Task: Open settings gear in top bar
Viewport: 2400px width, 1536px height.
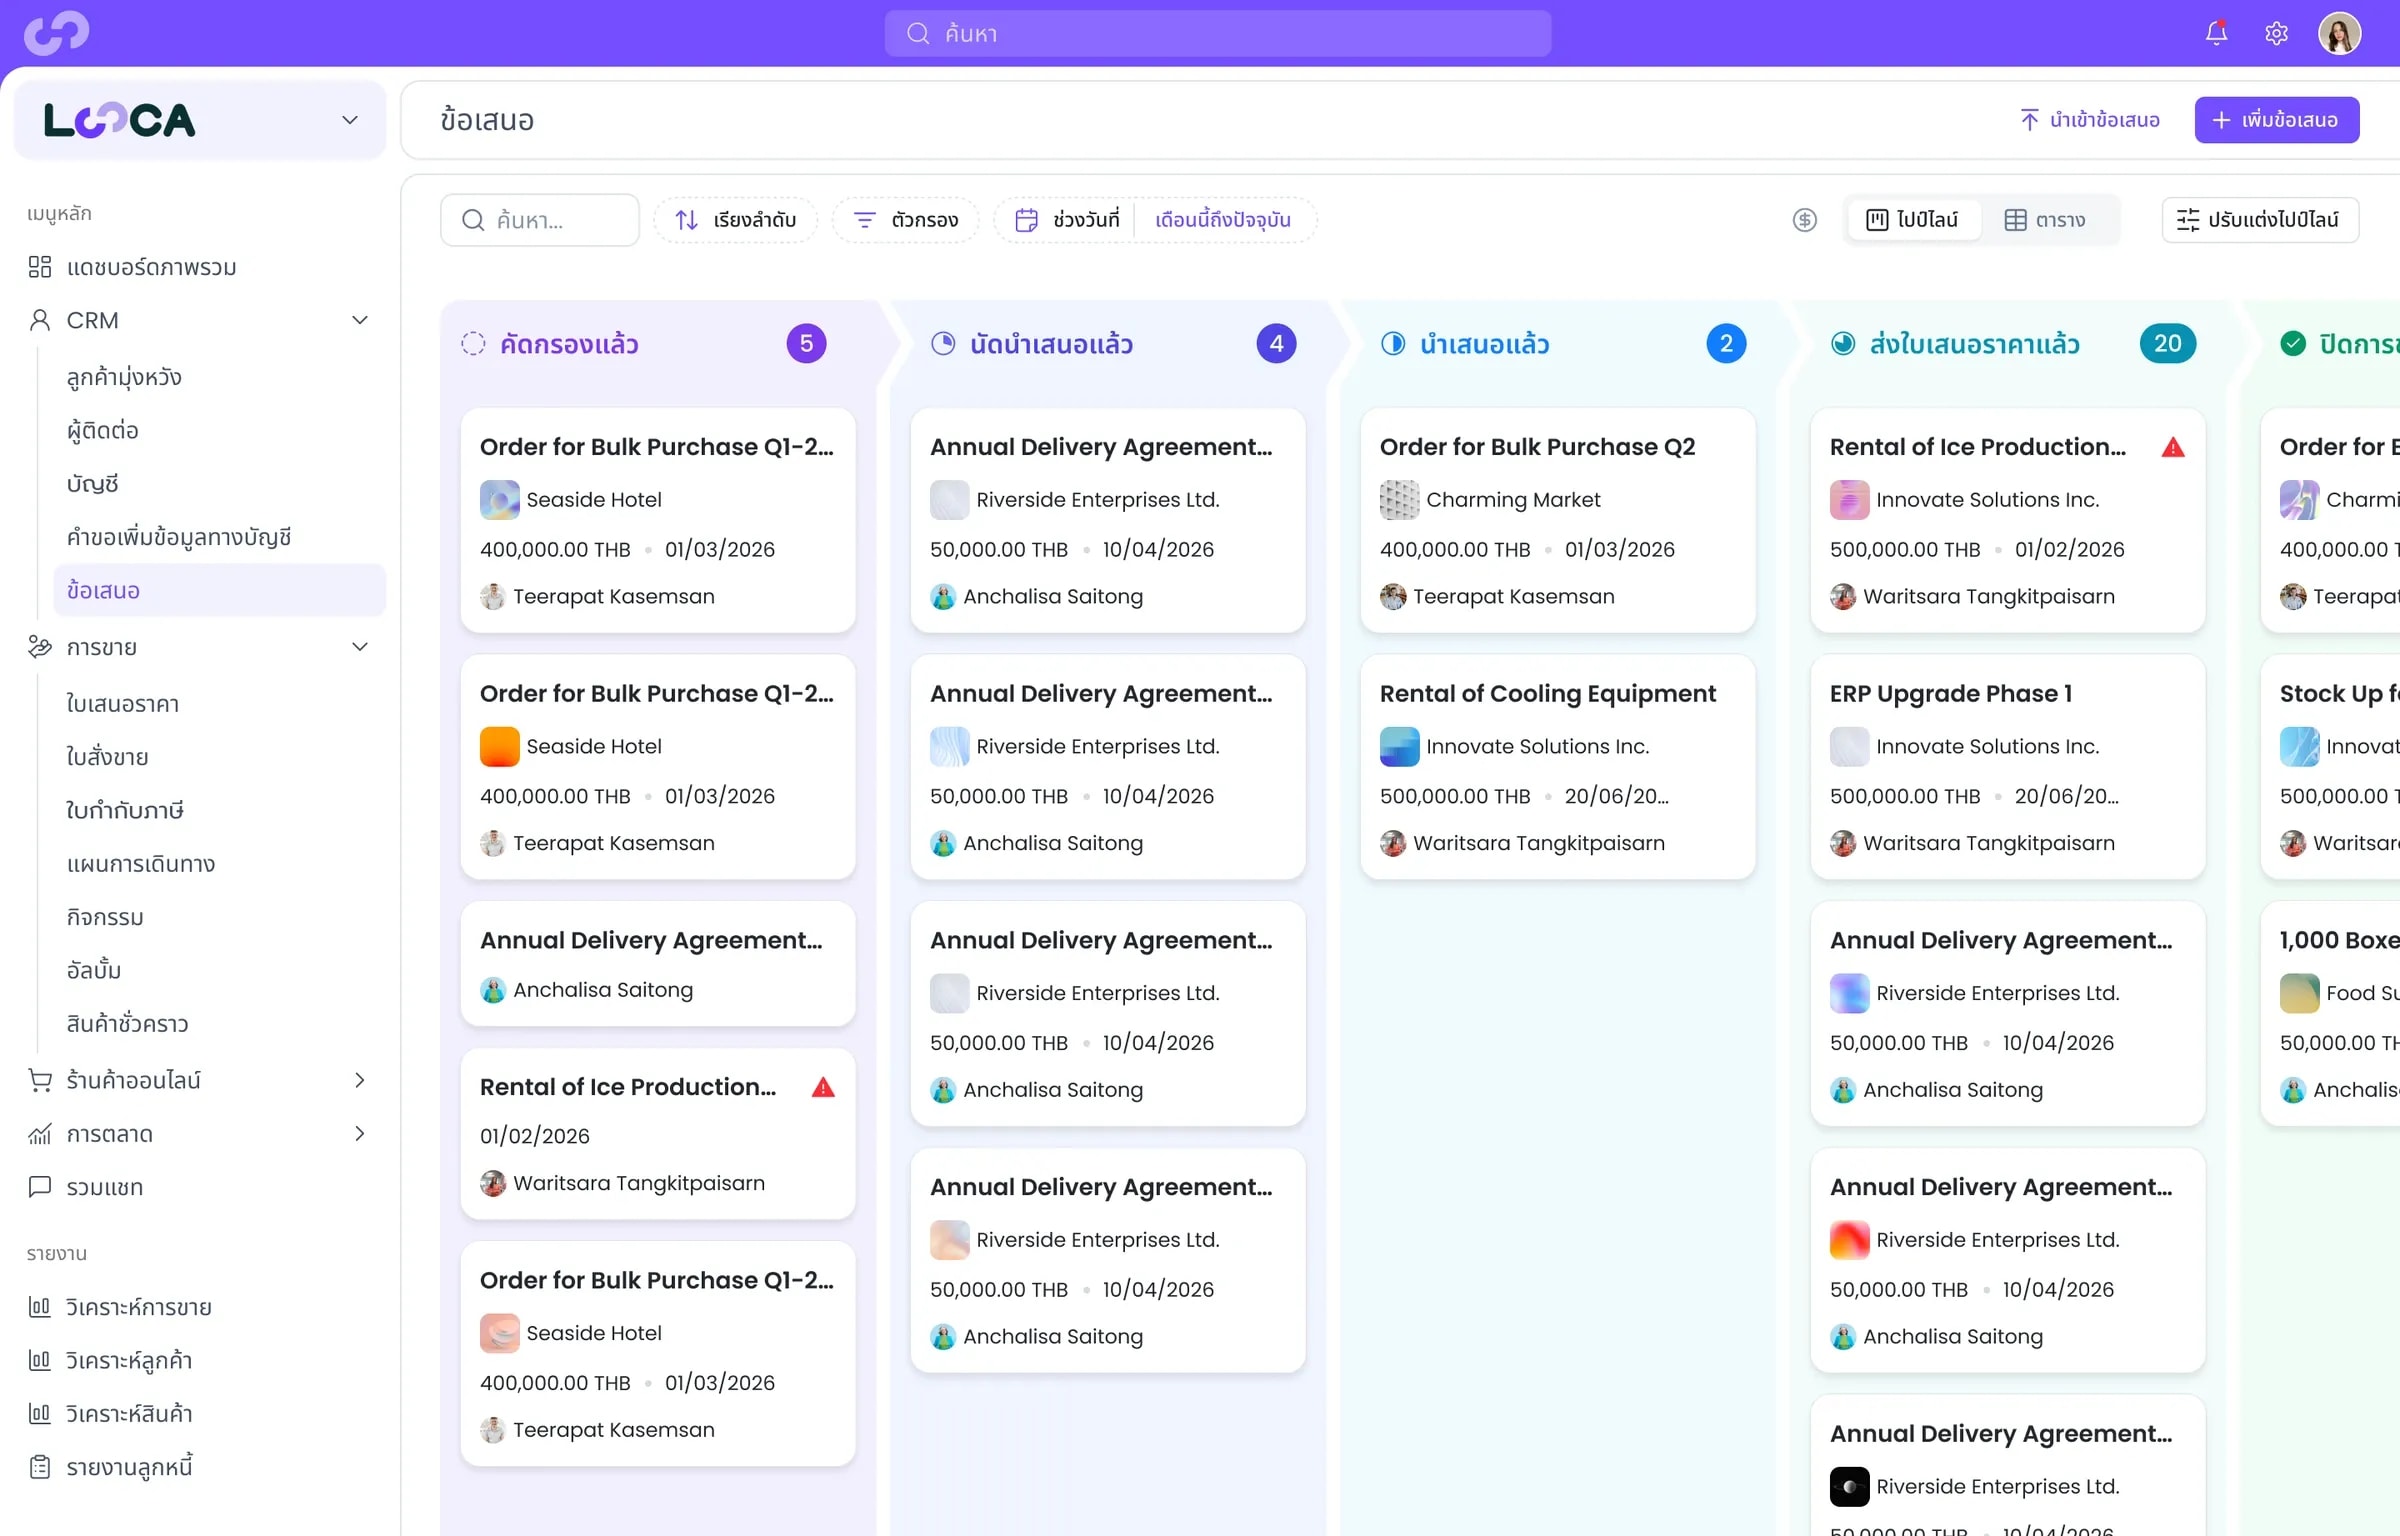Action: click(2276, 33)
